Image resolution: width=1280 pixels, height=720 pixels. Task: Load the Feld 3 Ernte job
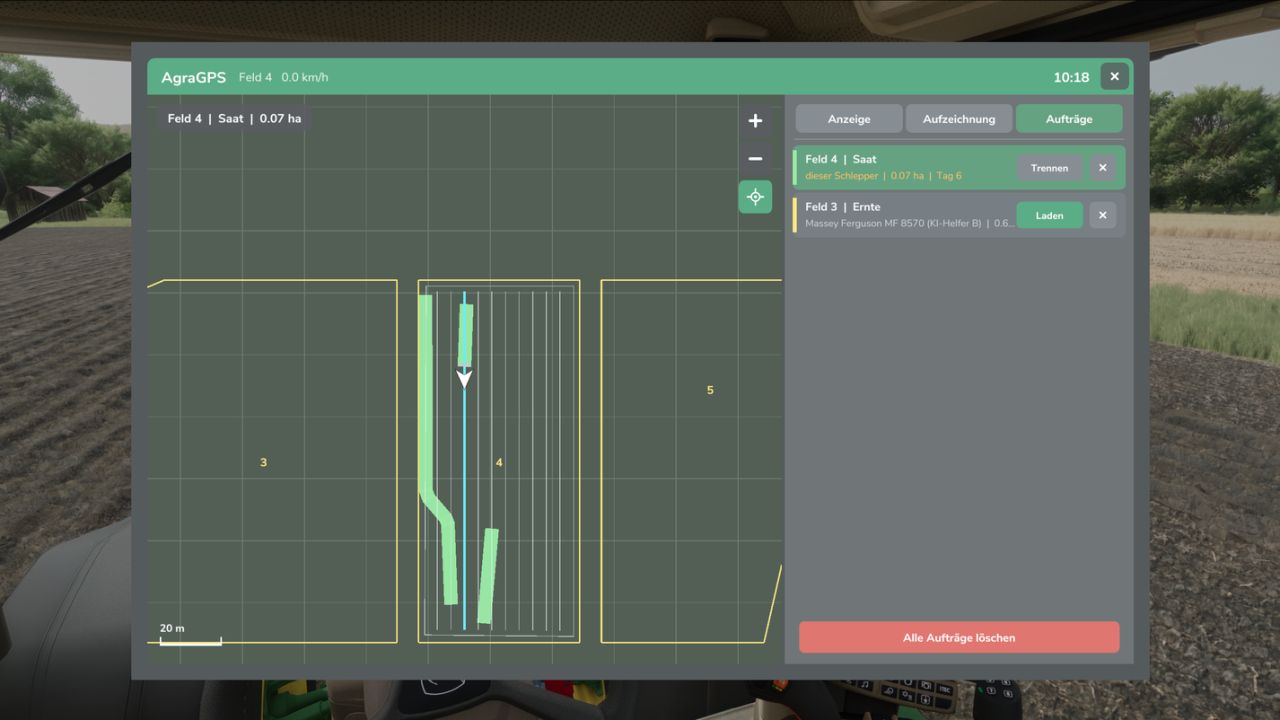tap(1049, 215)
